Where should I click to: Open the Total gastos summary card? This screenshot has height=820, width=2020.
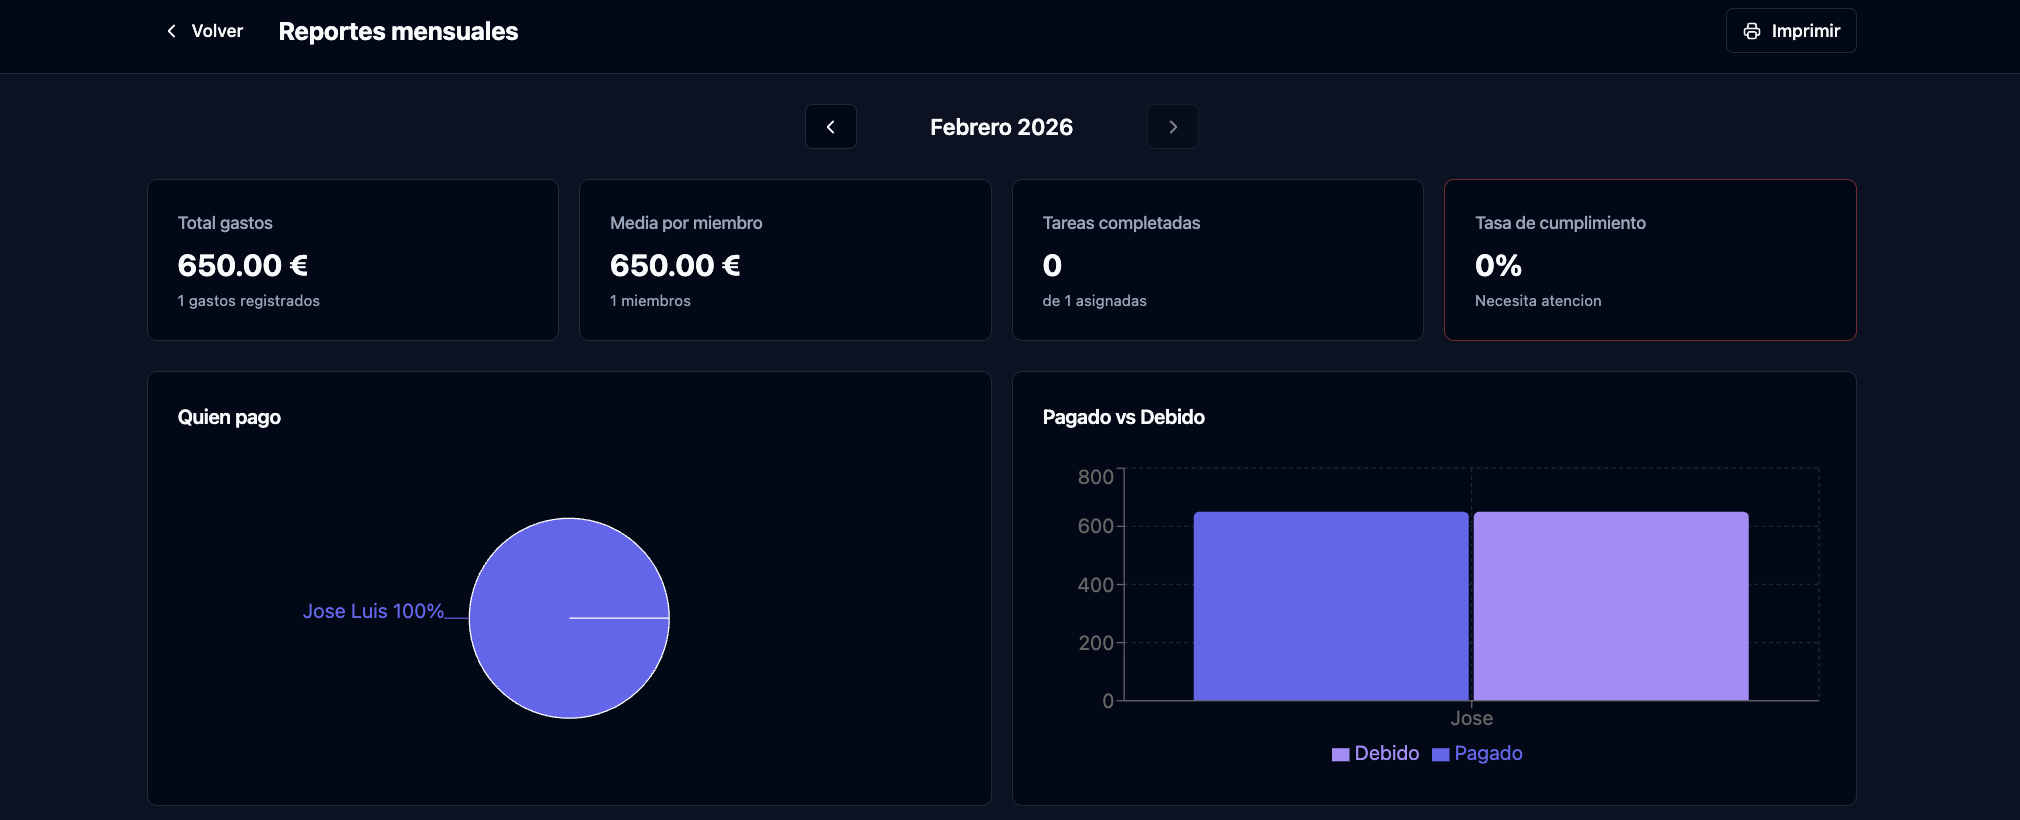pyautogui.click(x=352, y=260)
